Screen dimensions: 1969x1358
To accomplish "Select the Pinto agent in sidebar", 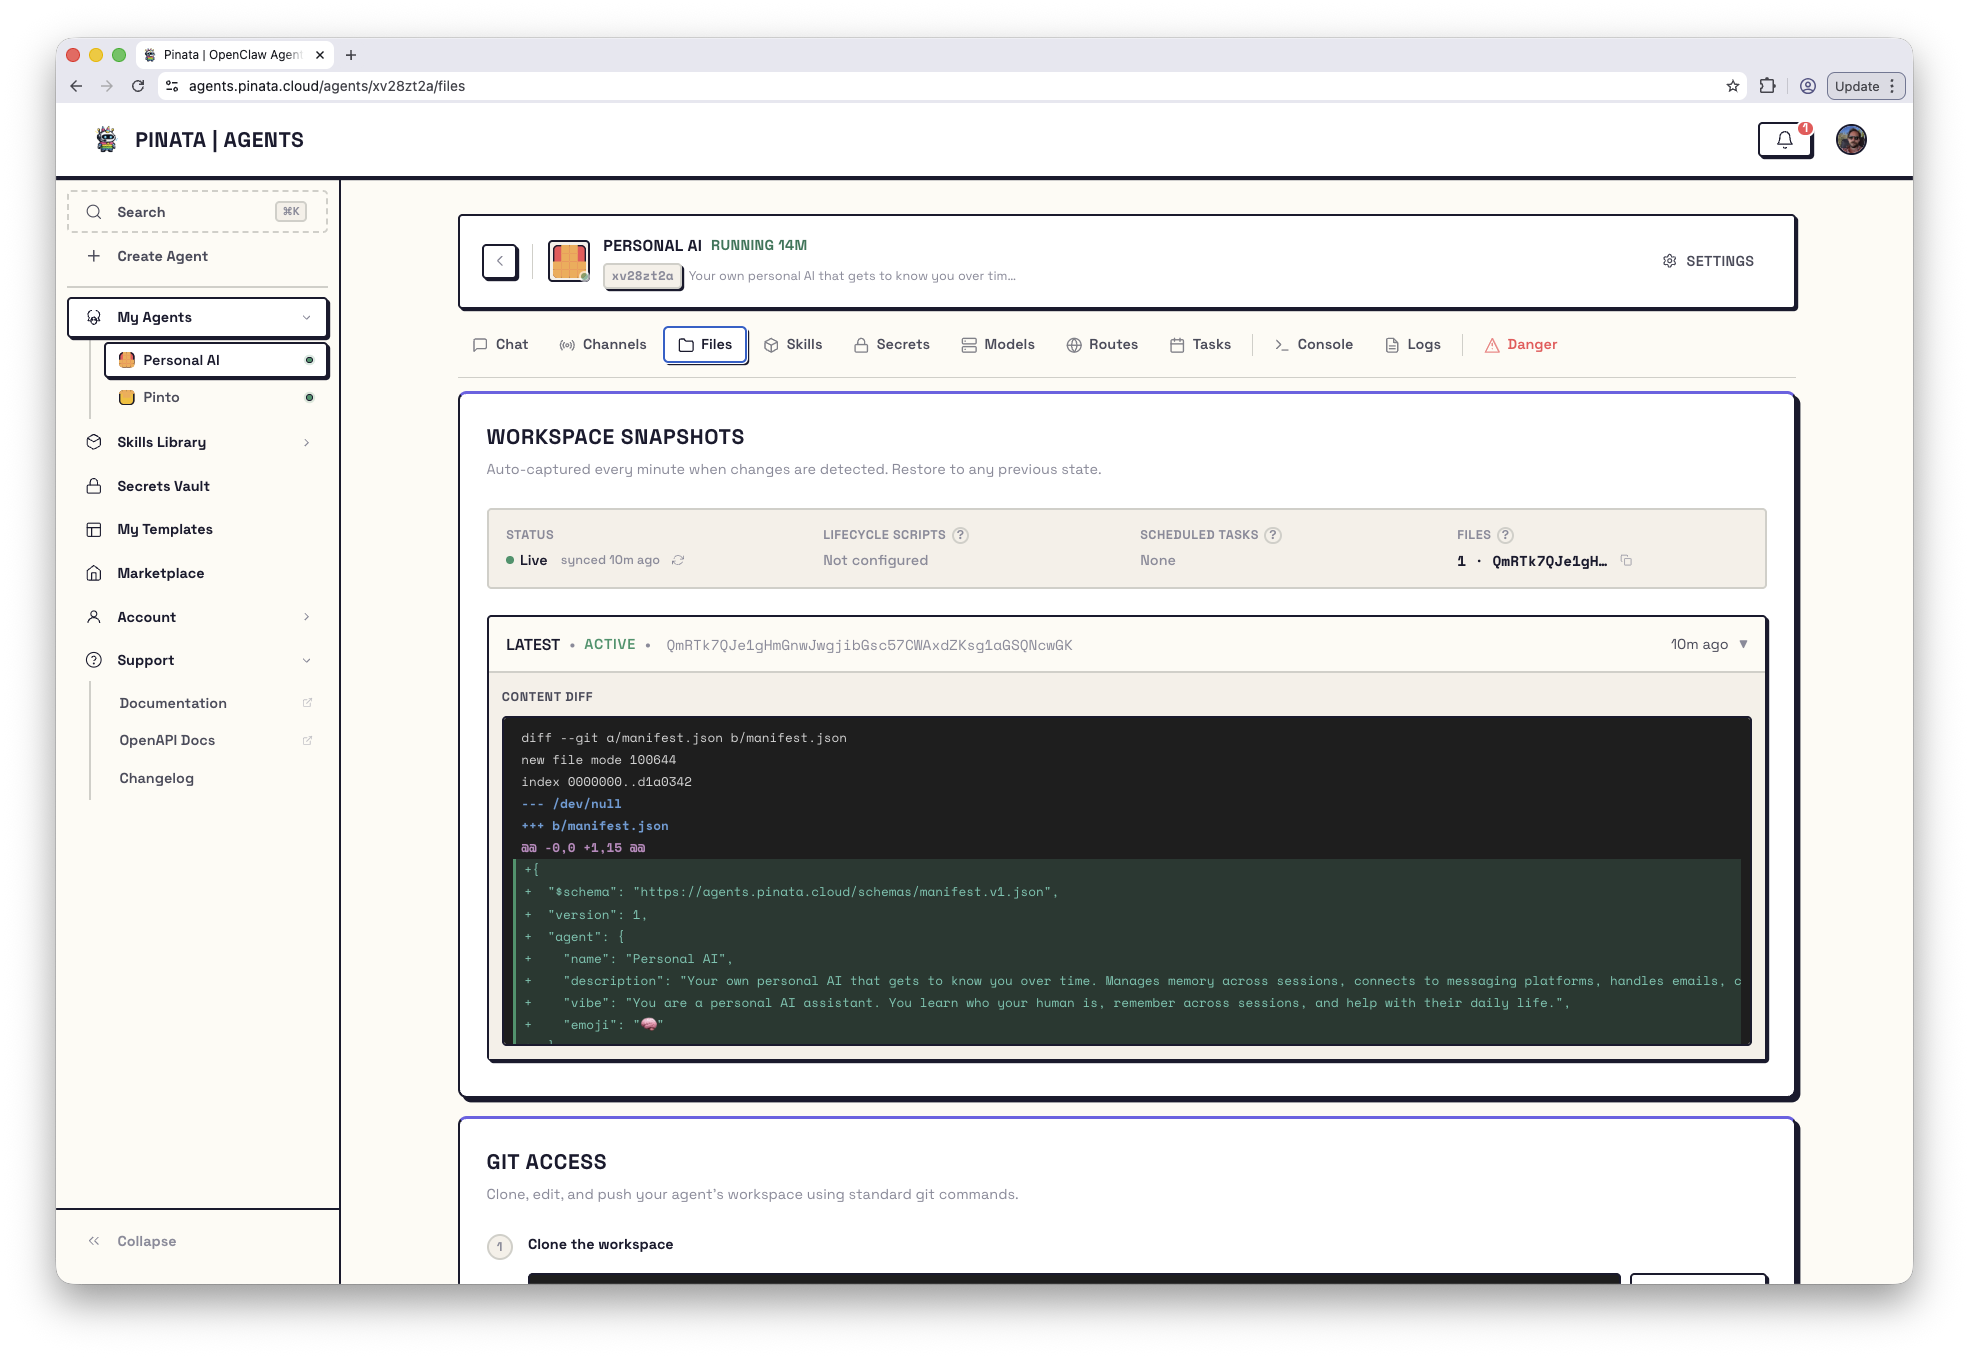I will click(216, 398).
